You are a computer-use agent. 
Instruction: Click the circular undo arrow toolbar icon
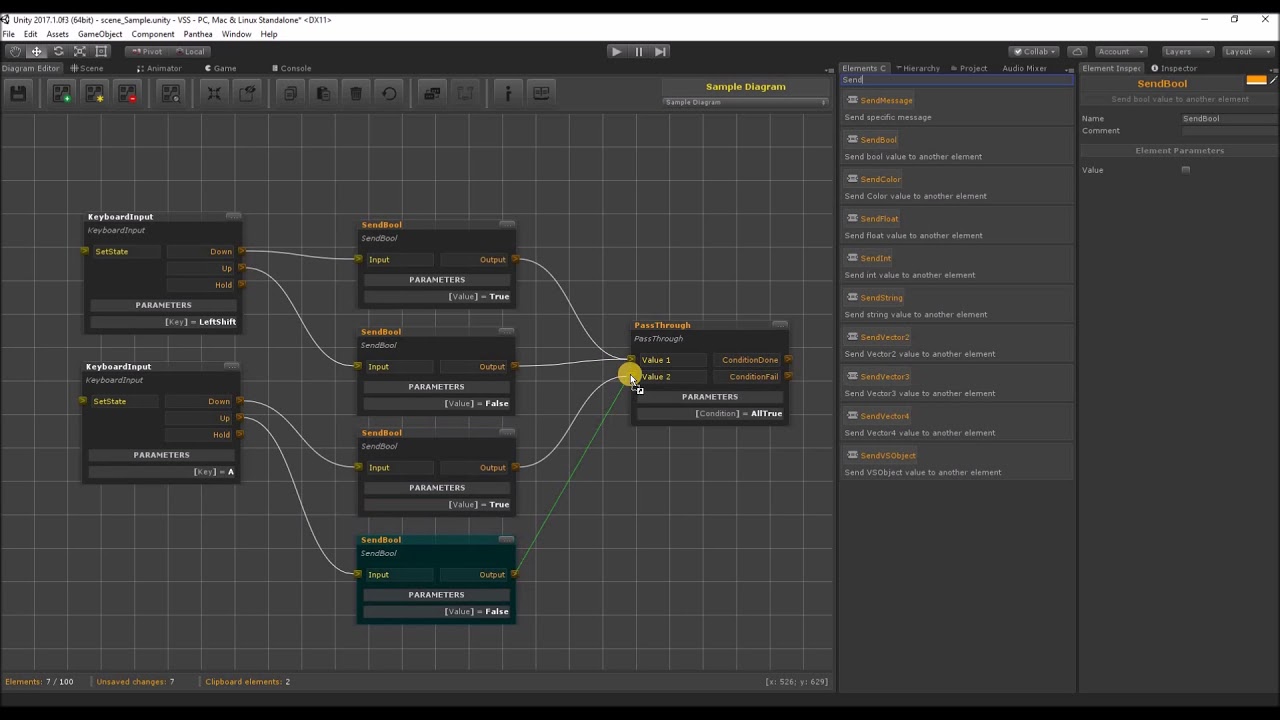pyautogui.click(x=389, y=93)
